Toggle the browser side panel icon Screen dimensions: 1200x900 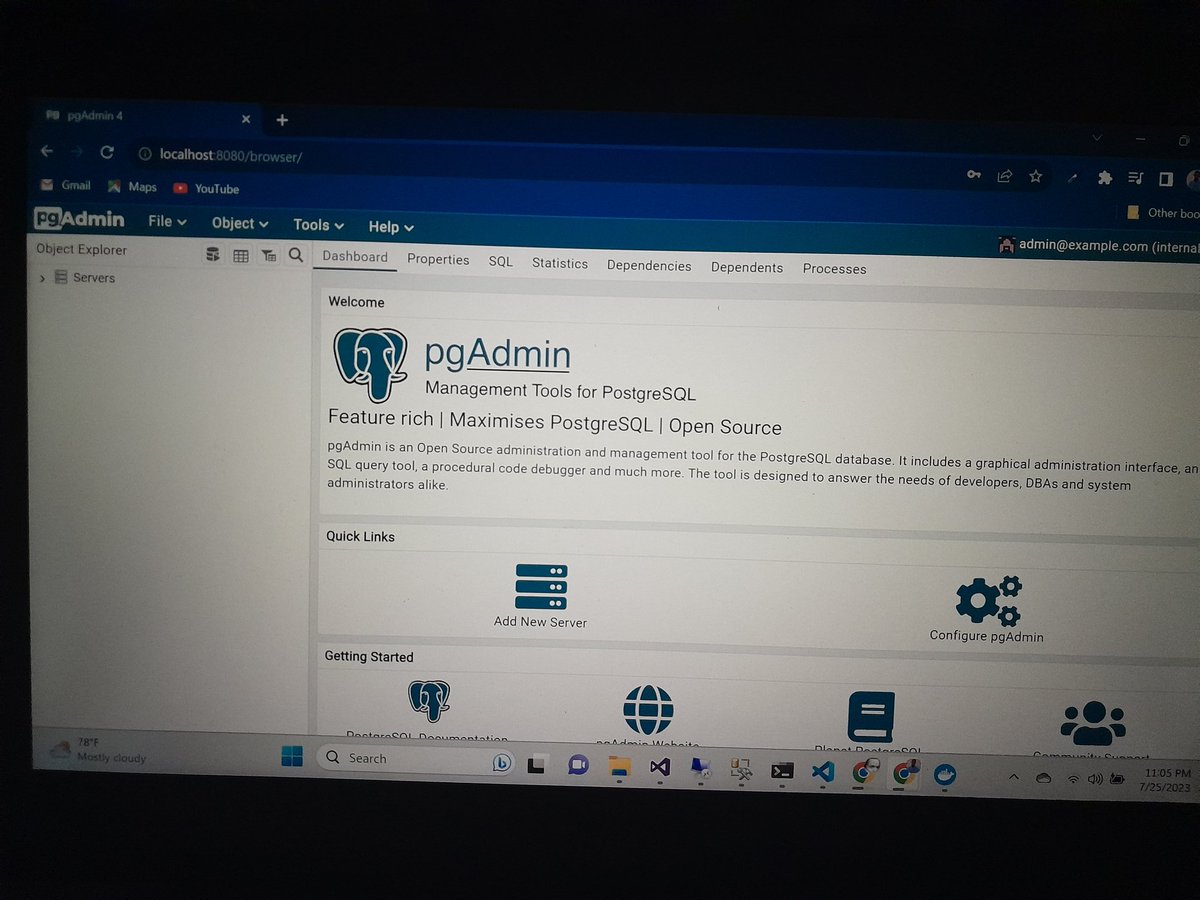(x=1165, y=179)
